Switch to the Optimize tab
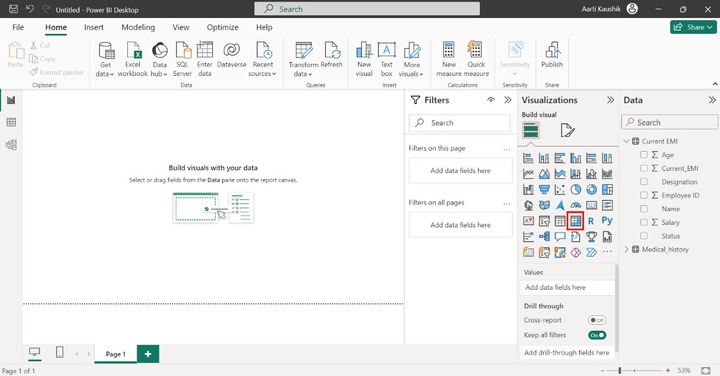Screen dimensions: 720x376 tap(222, 27)
